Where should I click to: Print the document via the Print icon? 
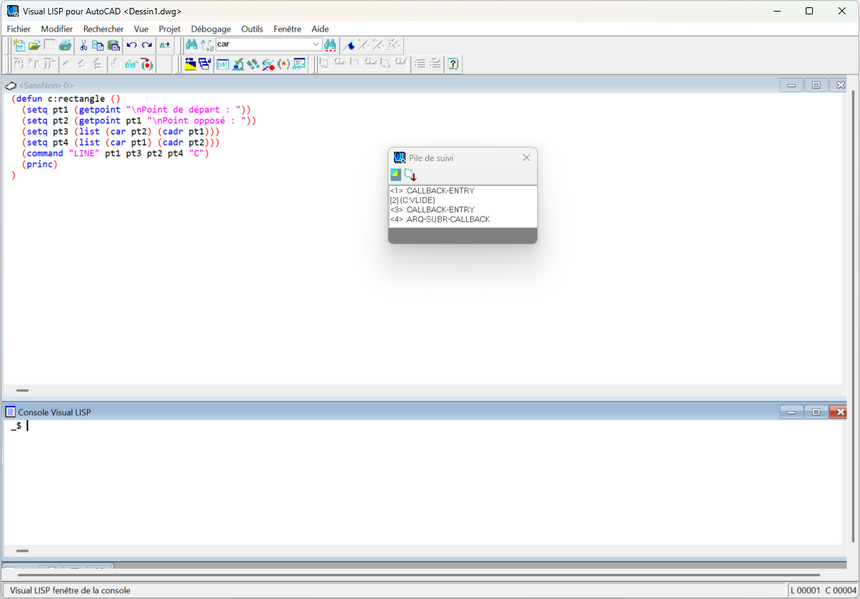point(66,45)
